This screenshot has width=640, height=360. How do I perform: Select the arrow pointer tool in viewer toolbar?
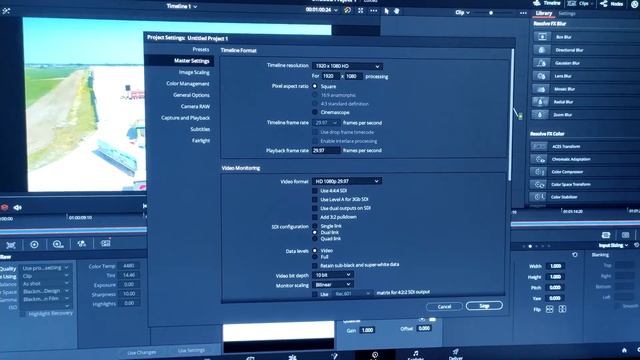tap(386, 11)
